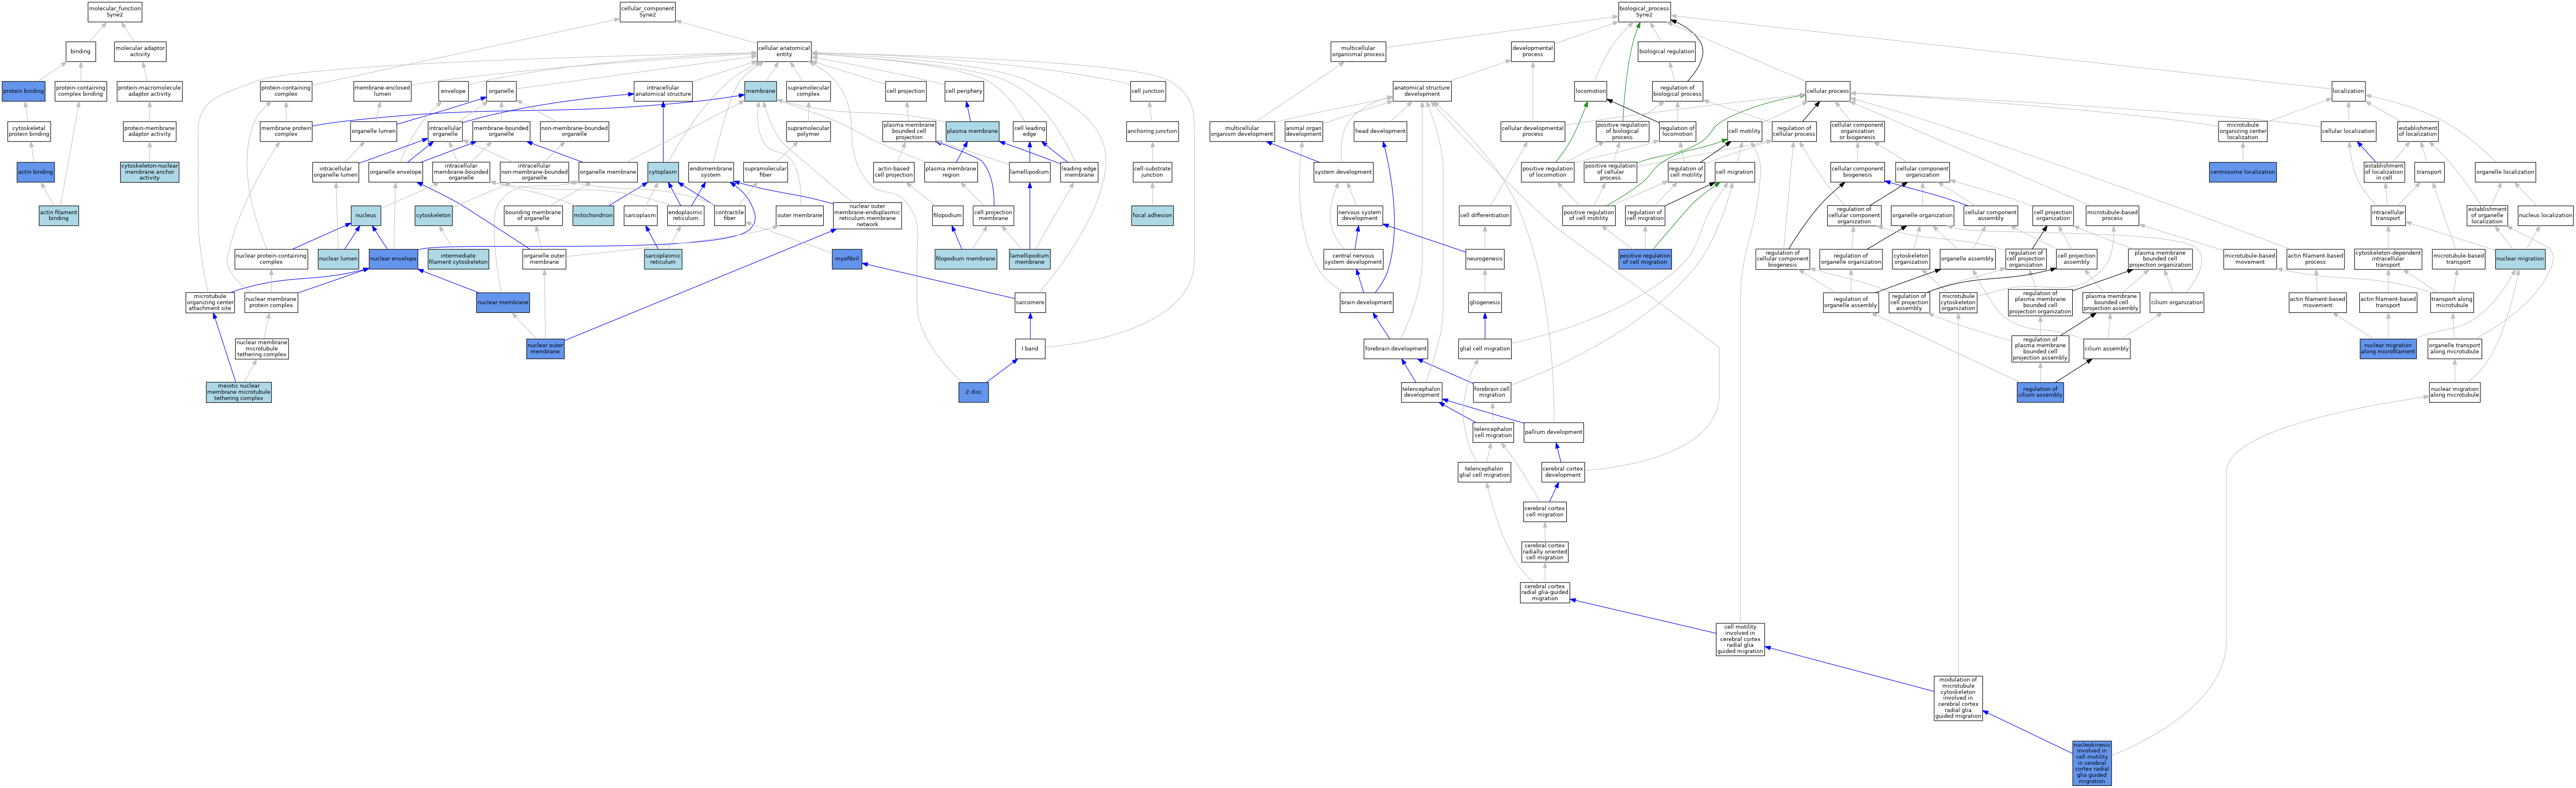The image size is (2576, 788).
Task: Click the blue 'protein binding' node
Action: tap(24, 91)
